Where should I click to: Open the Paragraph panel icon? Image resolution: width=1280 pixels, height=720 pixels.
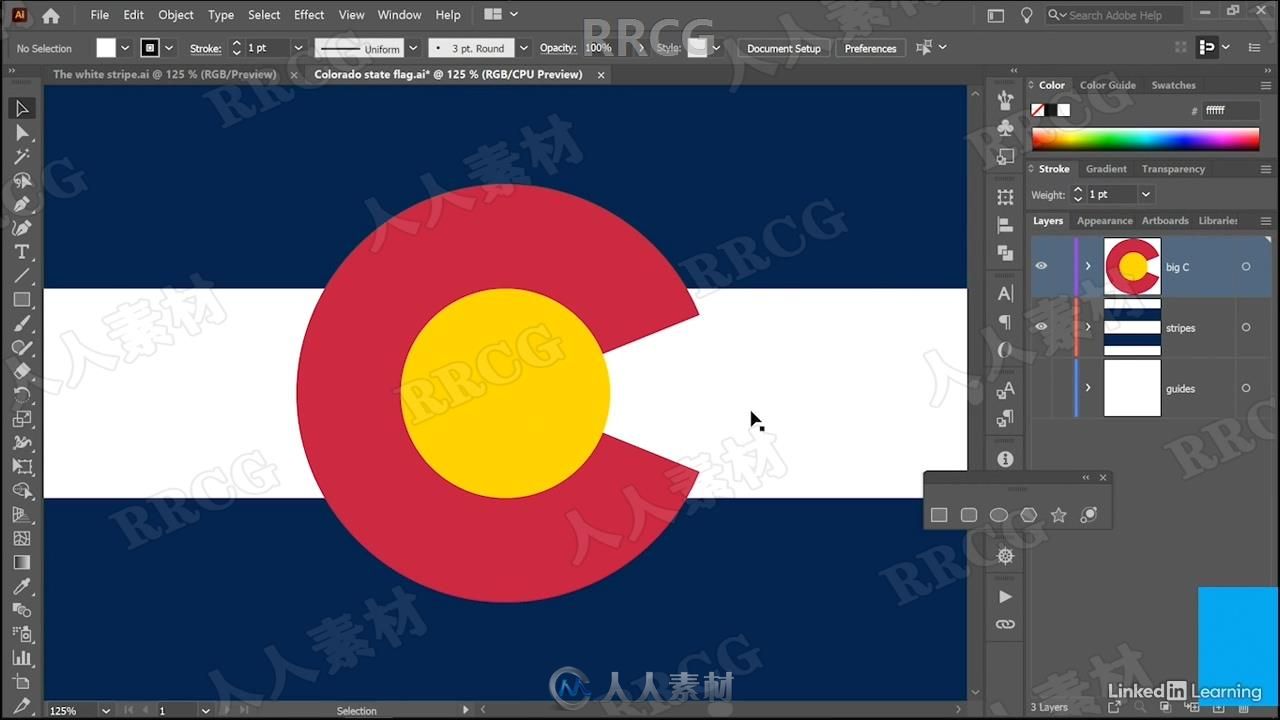point(1006,322)
